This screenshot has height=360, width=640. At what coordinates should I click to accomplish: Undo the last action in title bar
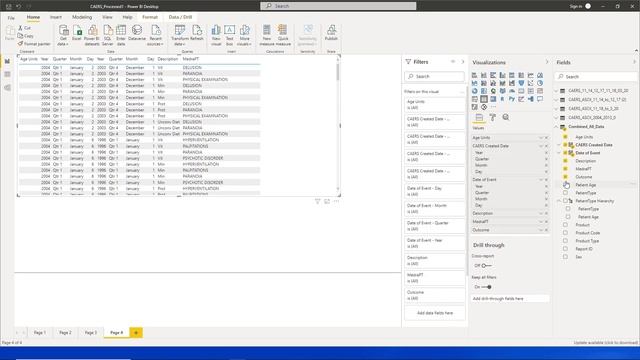click(18, 6)
